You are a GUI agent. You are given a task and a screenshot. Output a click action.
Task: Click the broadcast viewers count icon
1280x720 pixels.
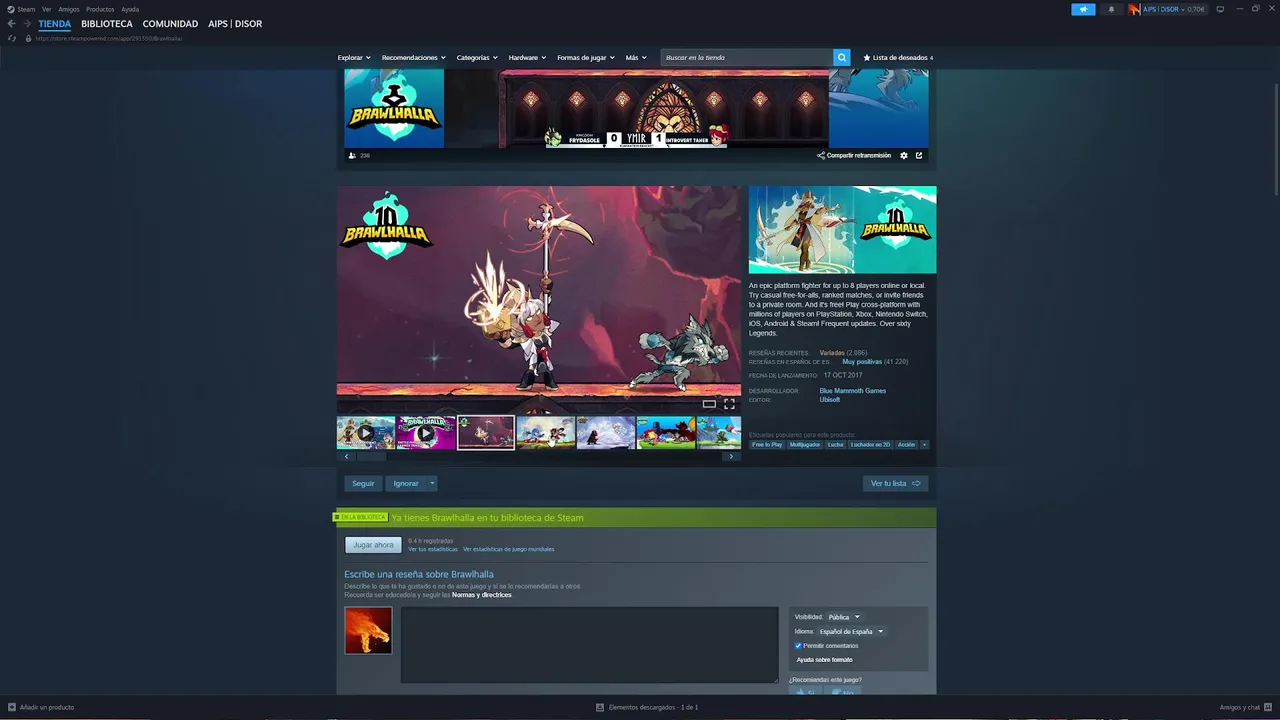(352, 155)
